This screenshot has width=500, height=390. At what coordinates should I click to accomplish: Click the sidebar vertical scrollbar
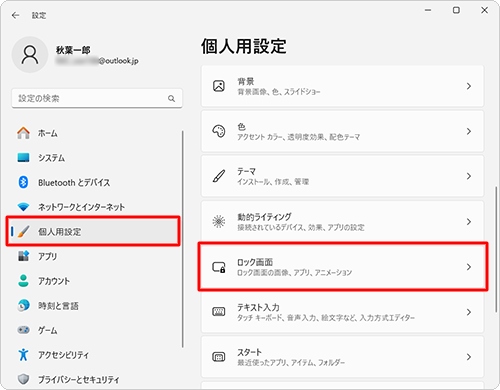pos(183,239)
